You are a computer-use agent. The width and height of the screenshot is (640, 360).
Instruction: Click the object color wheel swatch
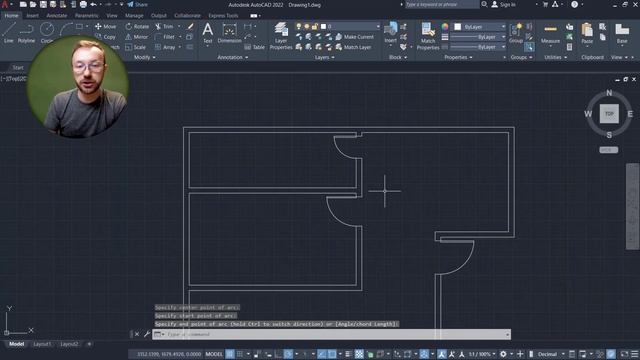pos(445,27)
